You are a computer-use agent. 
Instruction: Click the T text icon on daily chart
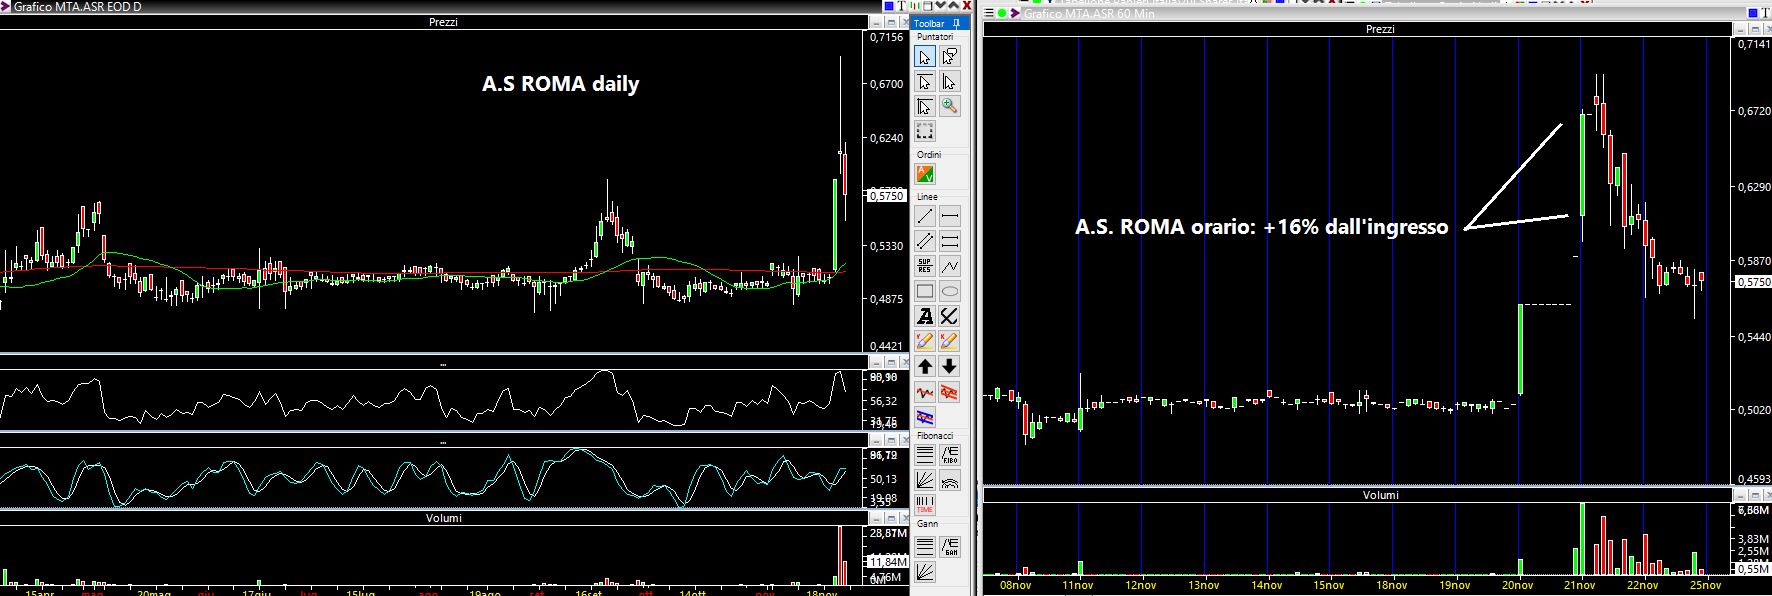(x=901, y=6)
